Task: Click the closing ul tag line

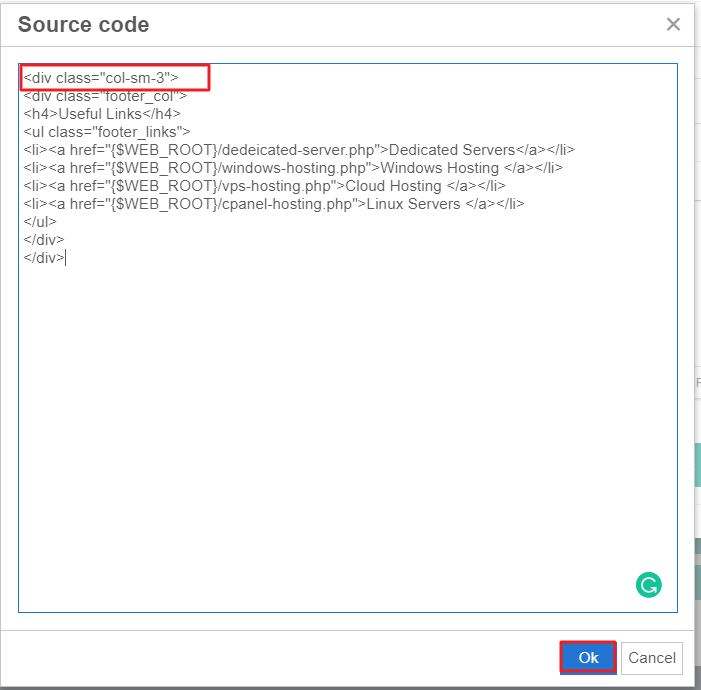Action: click(x=40, y=222)
